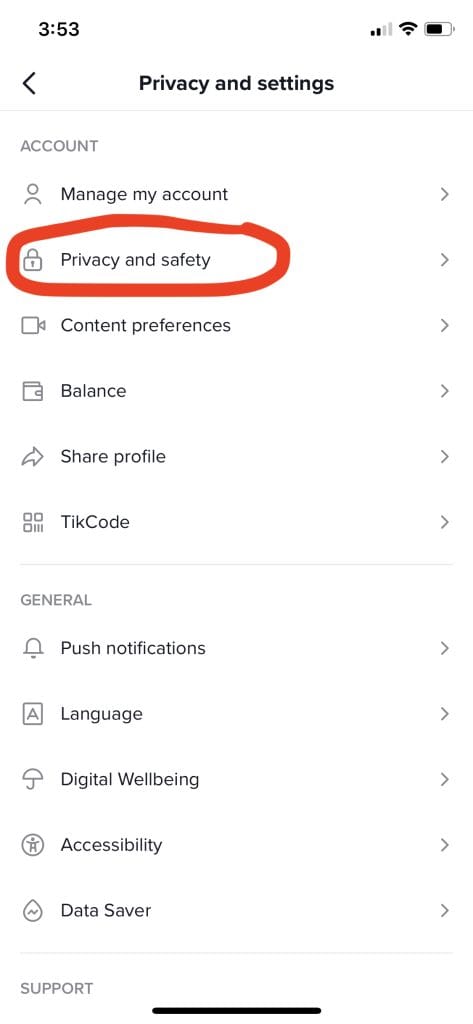Click the wallet icon next to Balance
The image size is (473, 1024).
33,391
